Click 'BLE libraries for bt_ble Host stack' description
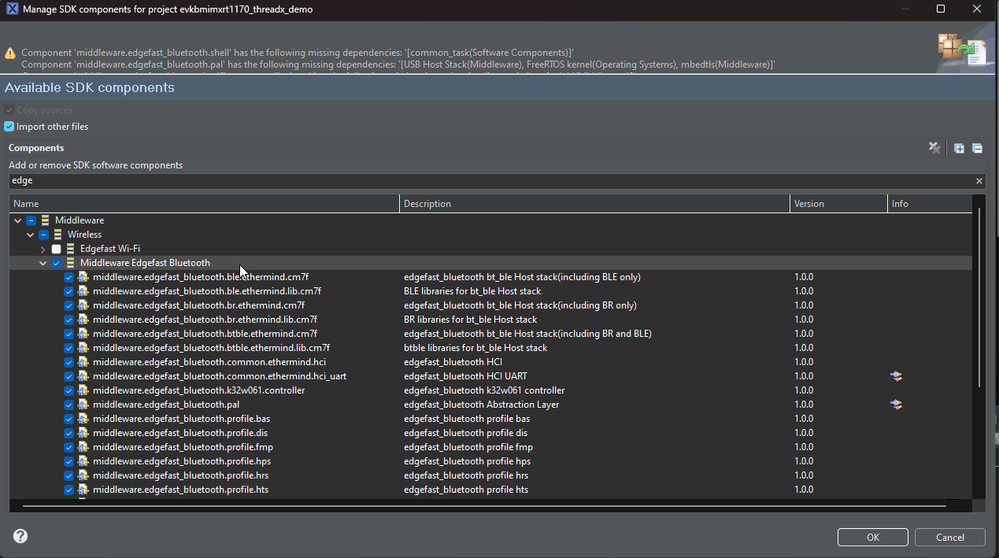The height and width of the screenshot is (558, 999). pyautogui.click(x=472, y=291)
